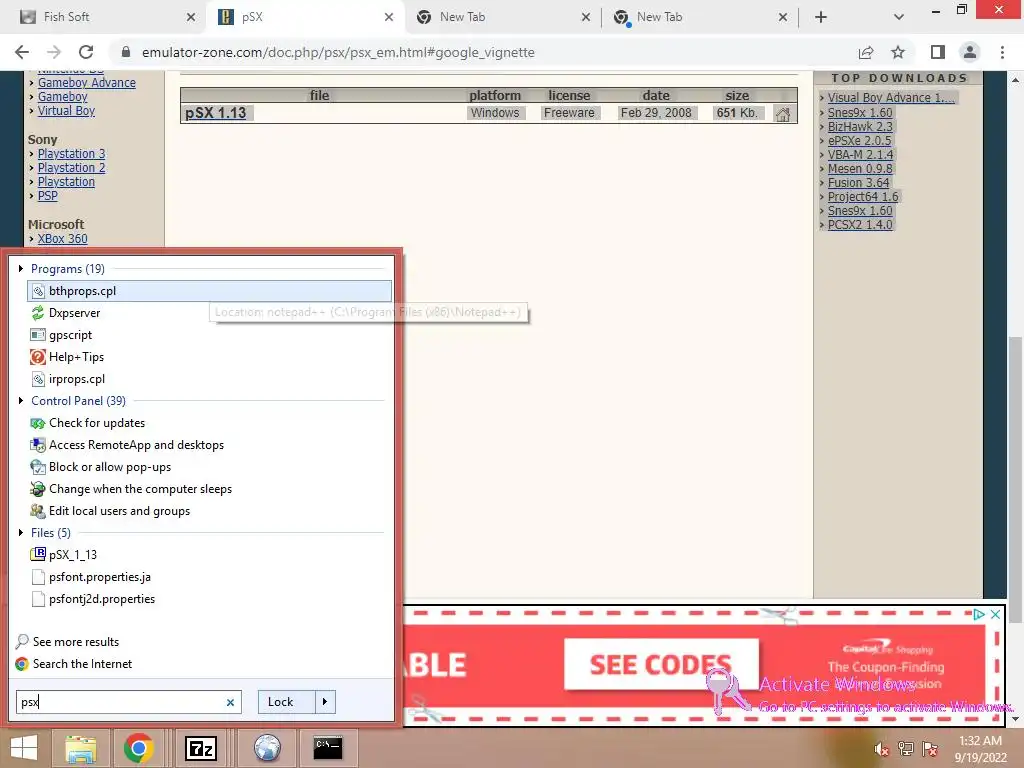Click the network tray icon
This screenshot has height=768, width=1024.
(x=905, y=748)
